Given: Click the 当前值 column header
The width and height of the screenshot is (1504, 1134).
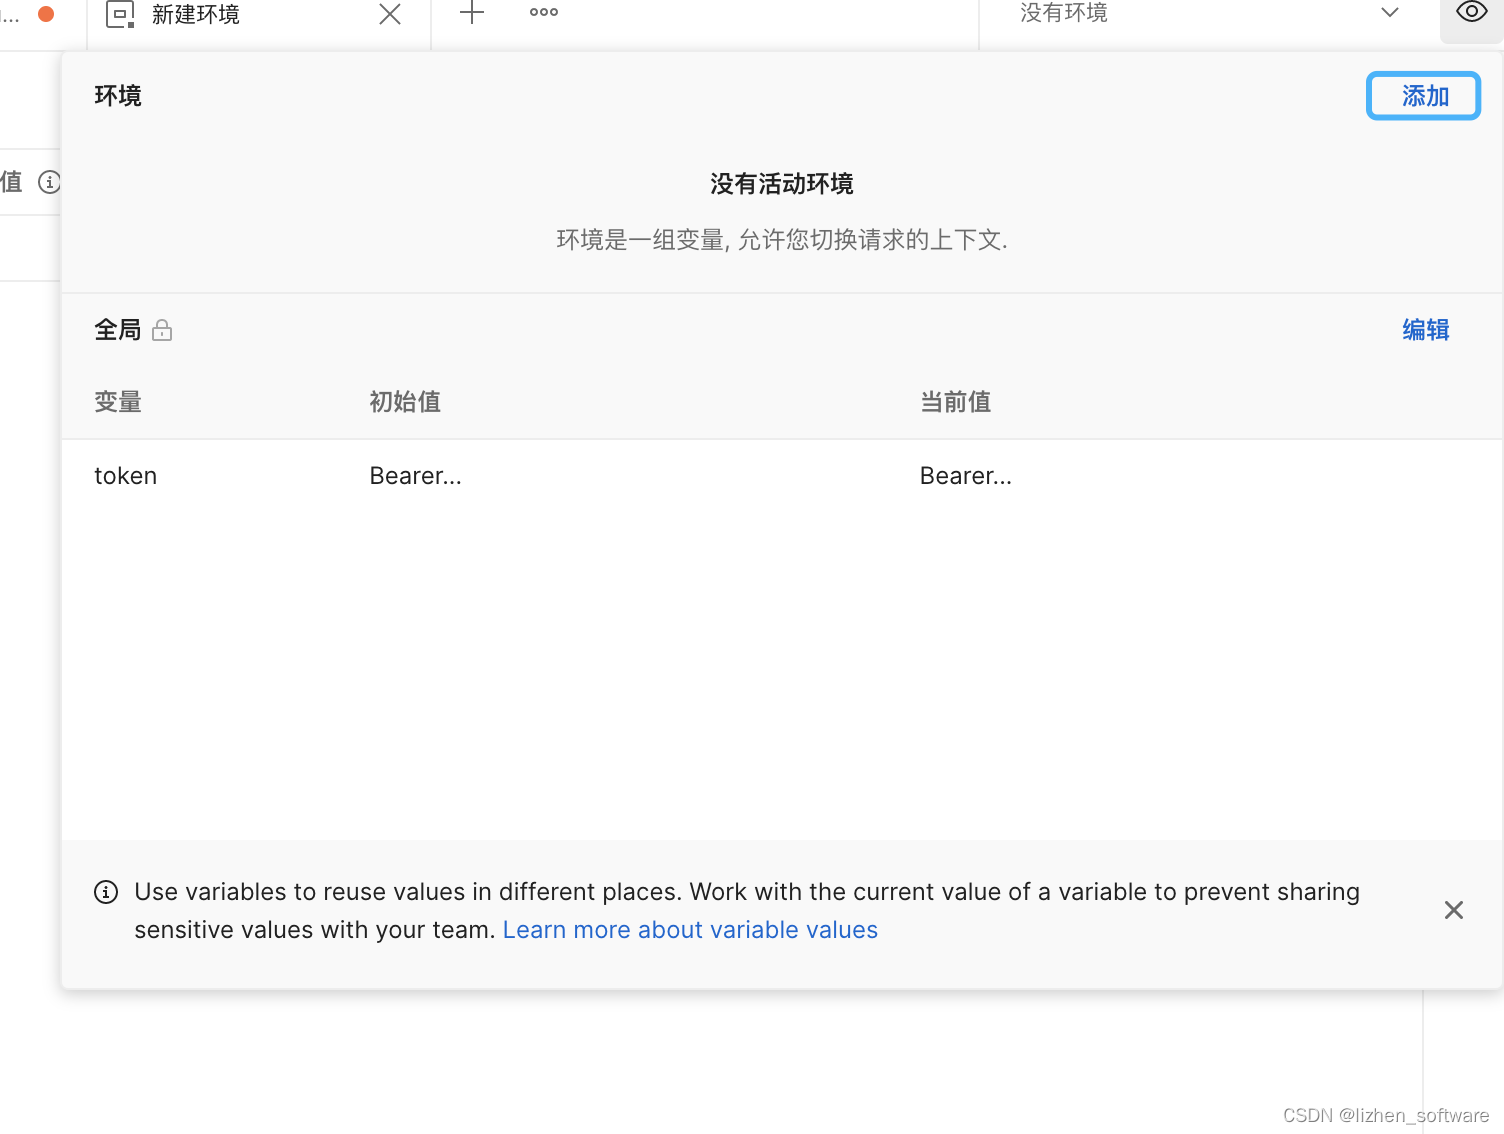Looking at the screenshot, I should point(955,402).
